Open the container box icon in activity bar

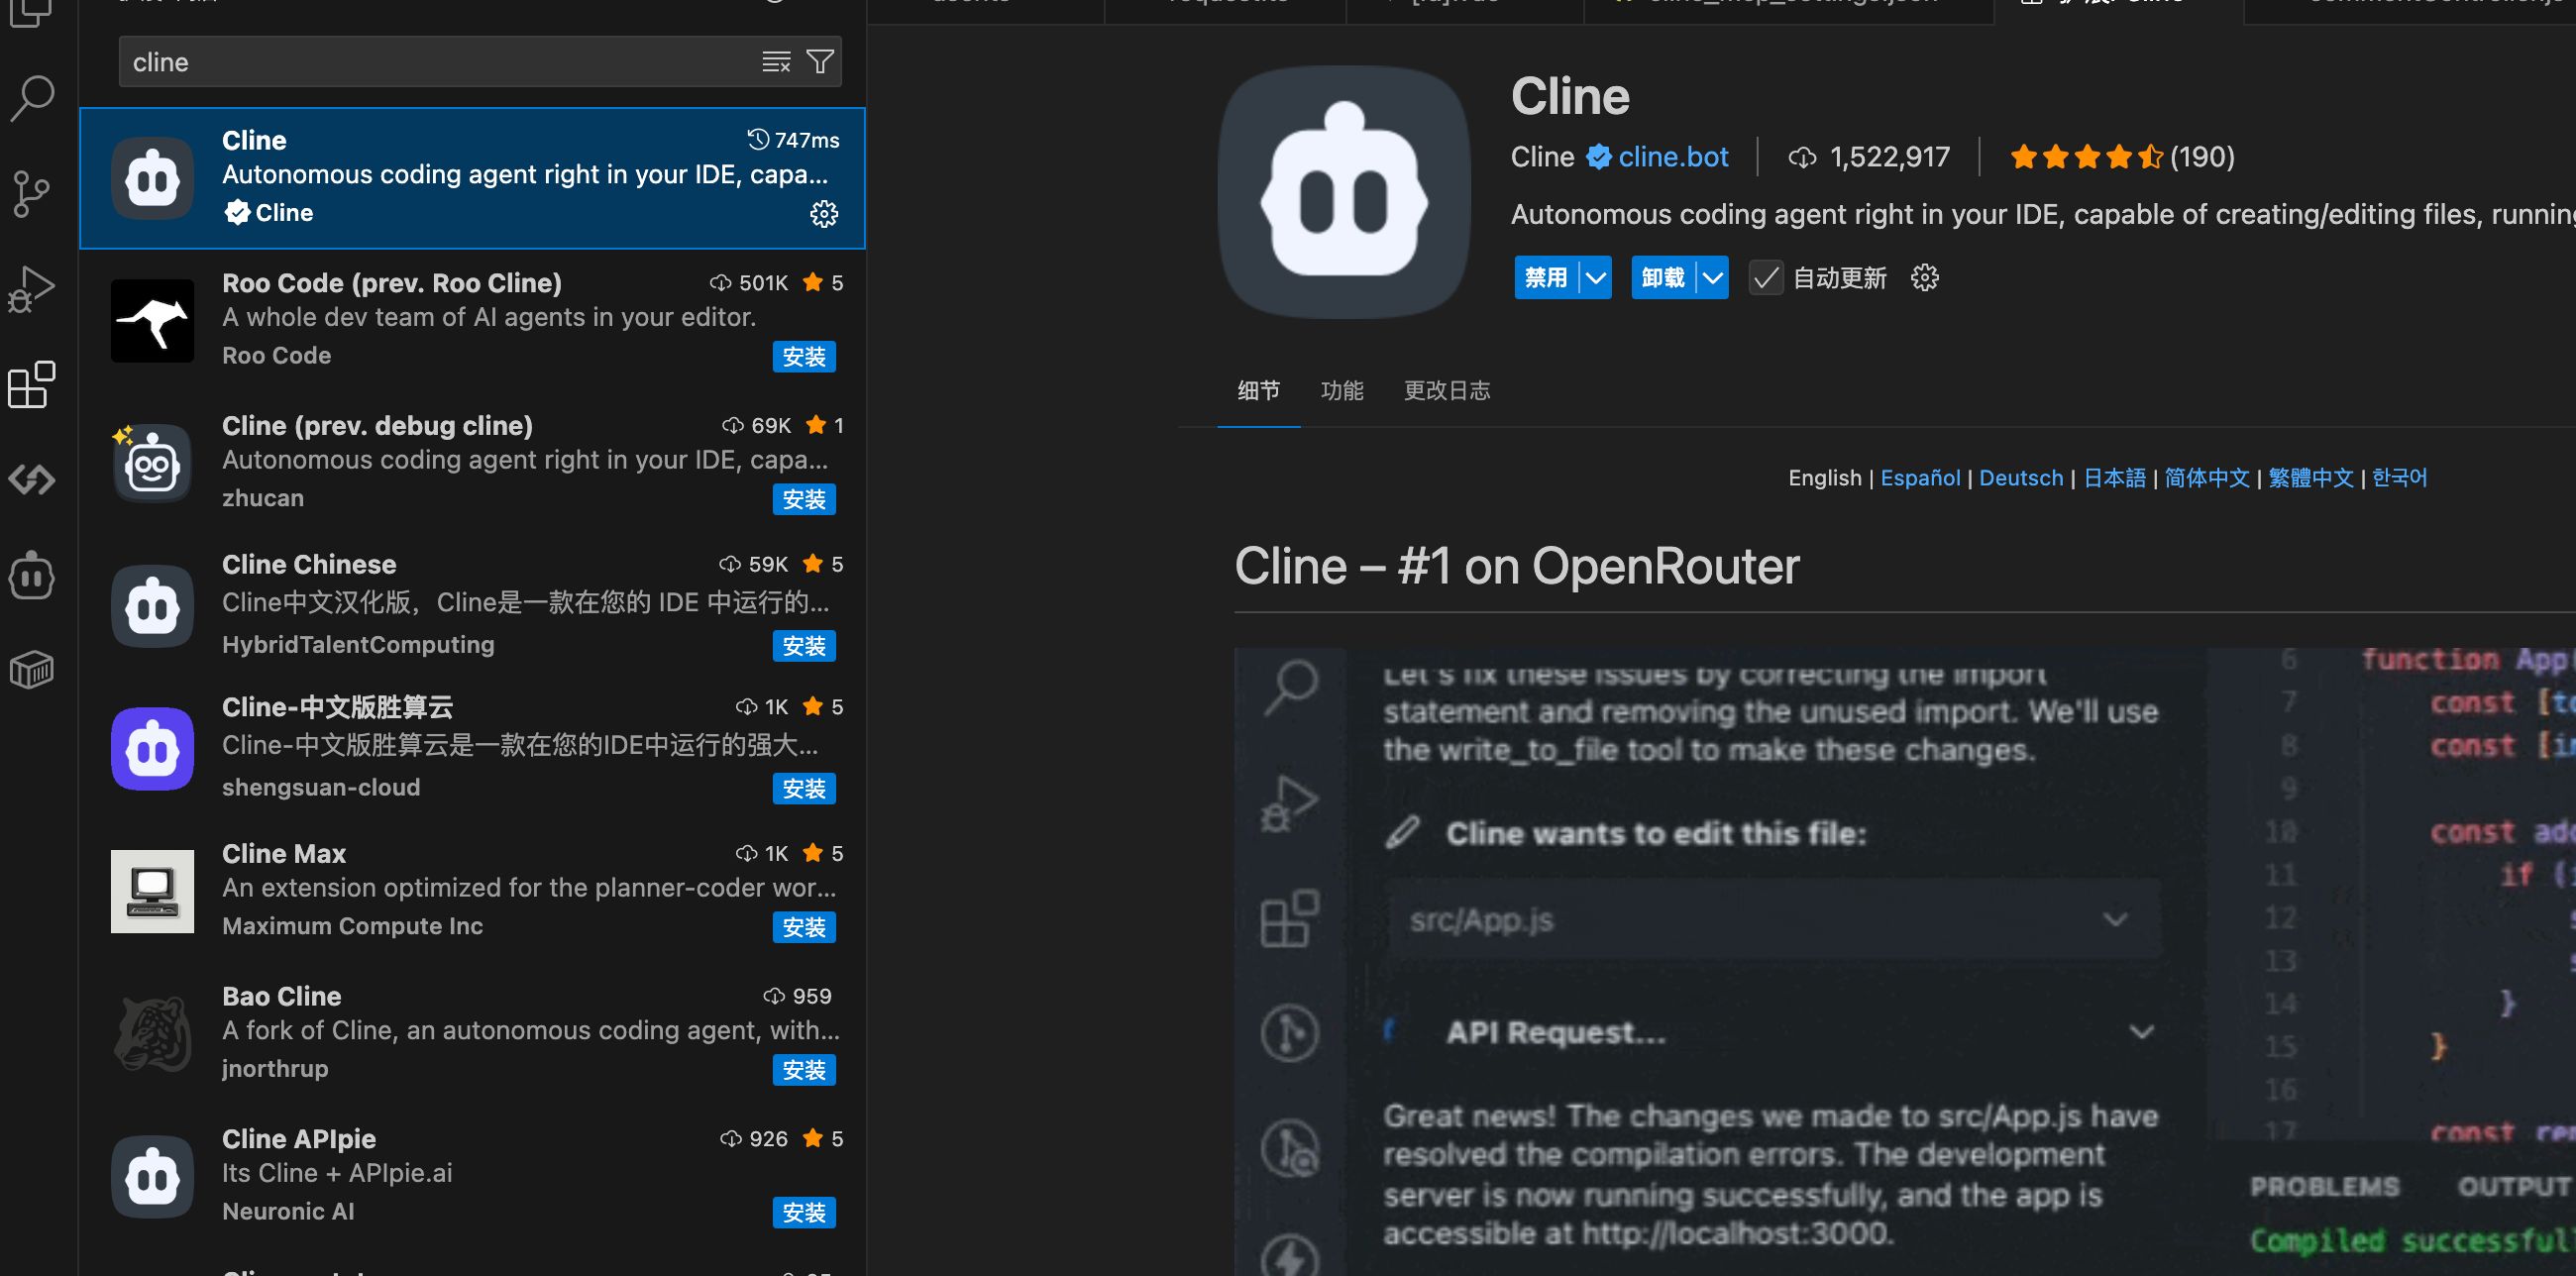click(32, 670)
